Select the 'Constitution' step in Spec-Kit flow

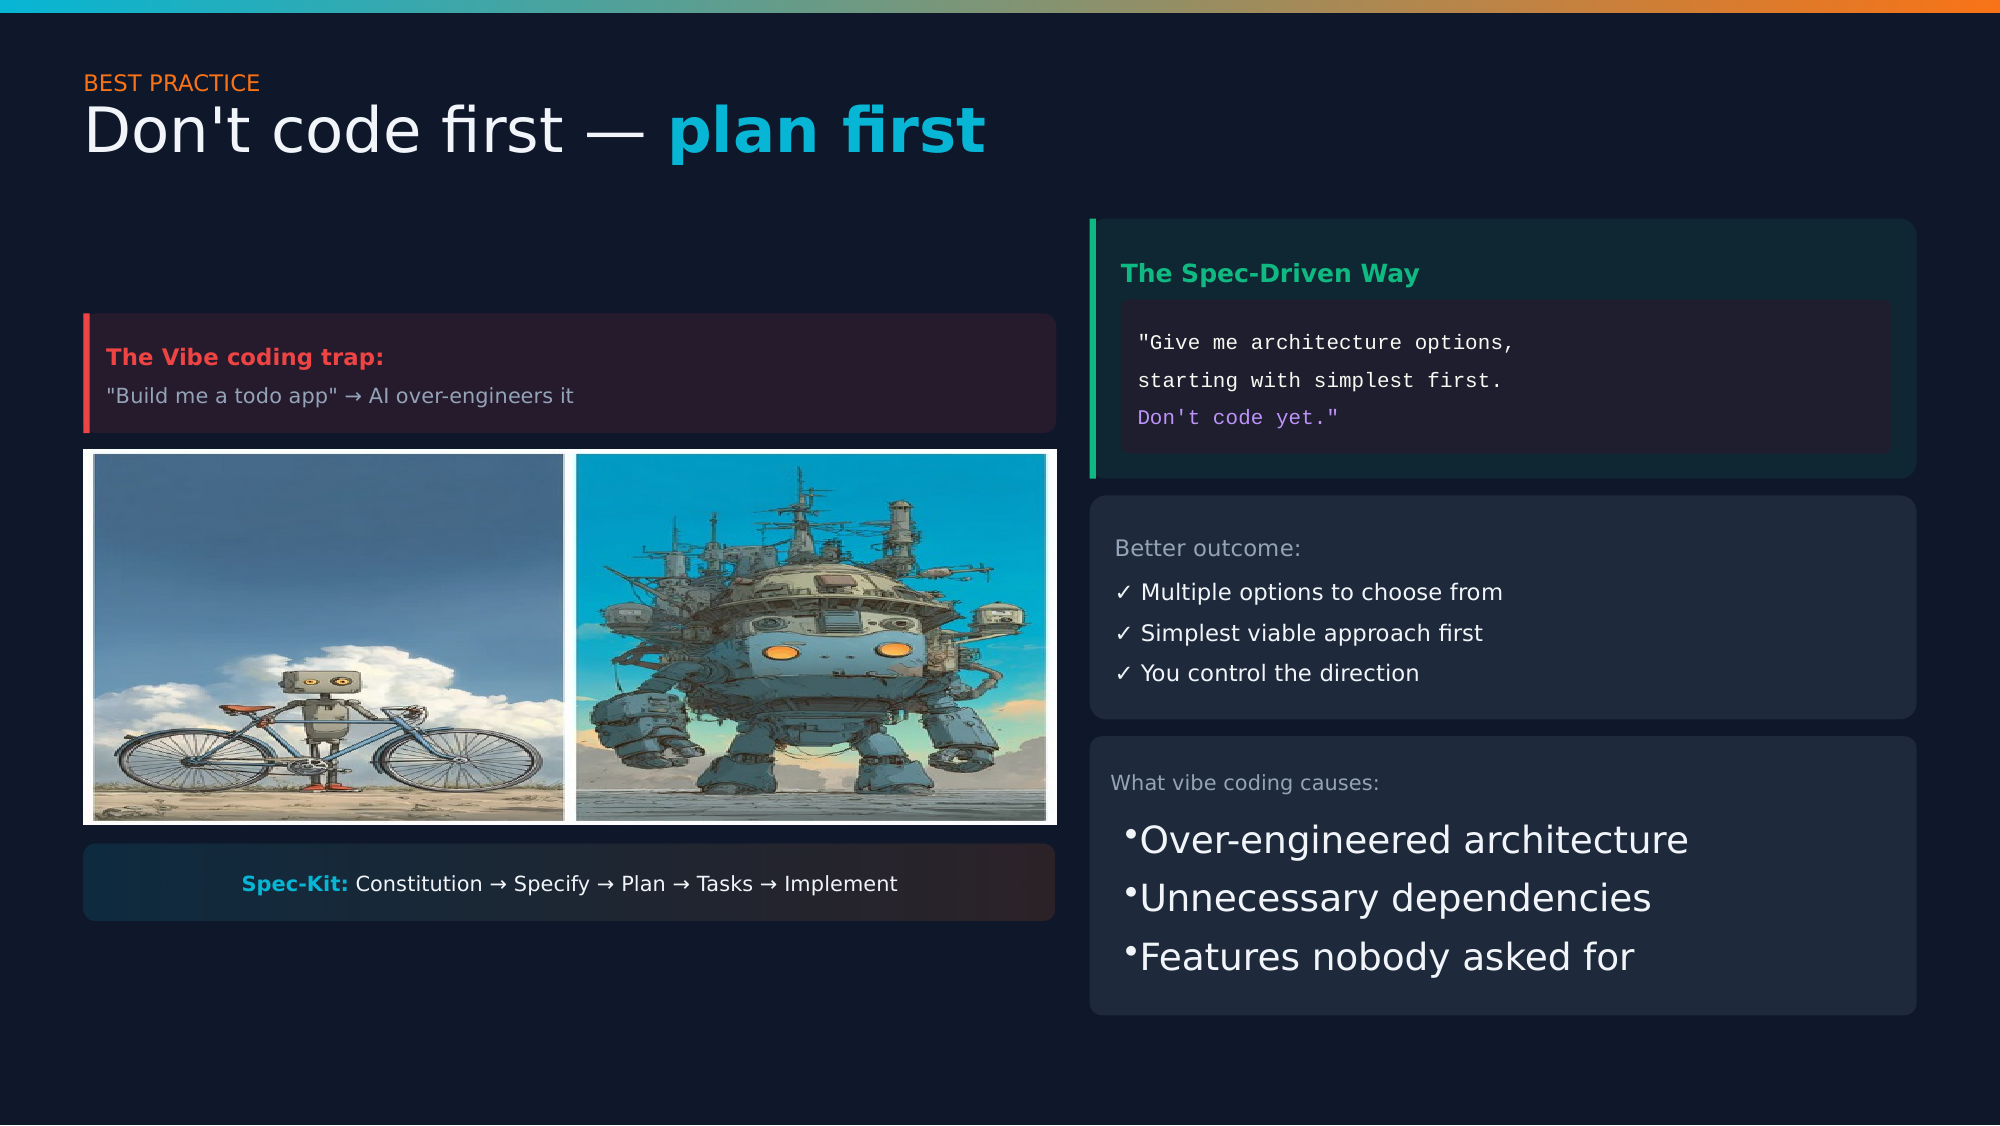418,884
